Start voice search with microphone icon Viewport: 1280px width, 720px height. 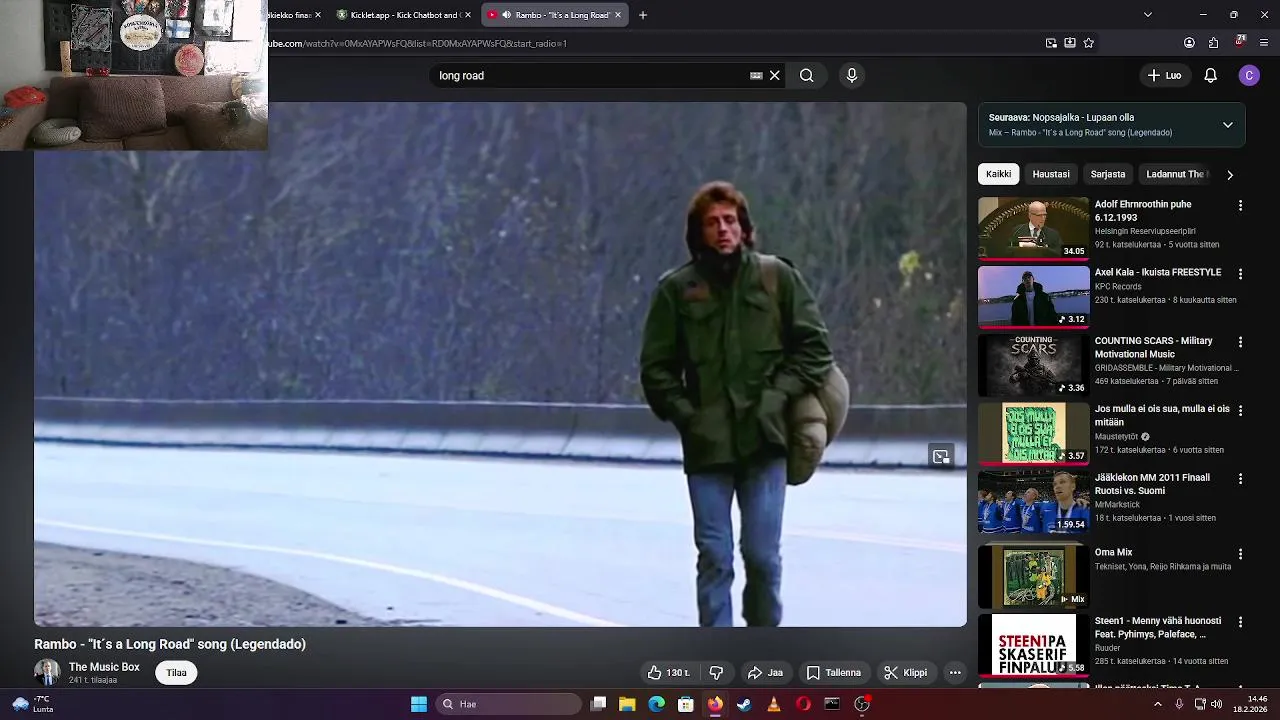852,75
